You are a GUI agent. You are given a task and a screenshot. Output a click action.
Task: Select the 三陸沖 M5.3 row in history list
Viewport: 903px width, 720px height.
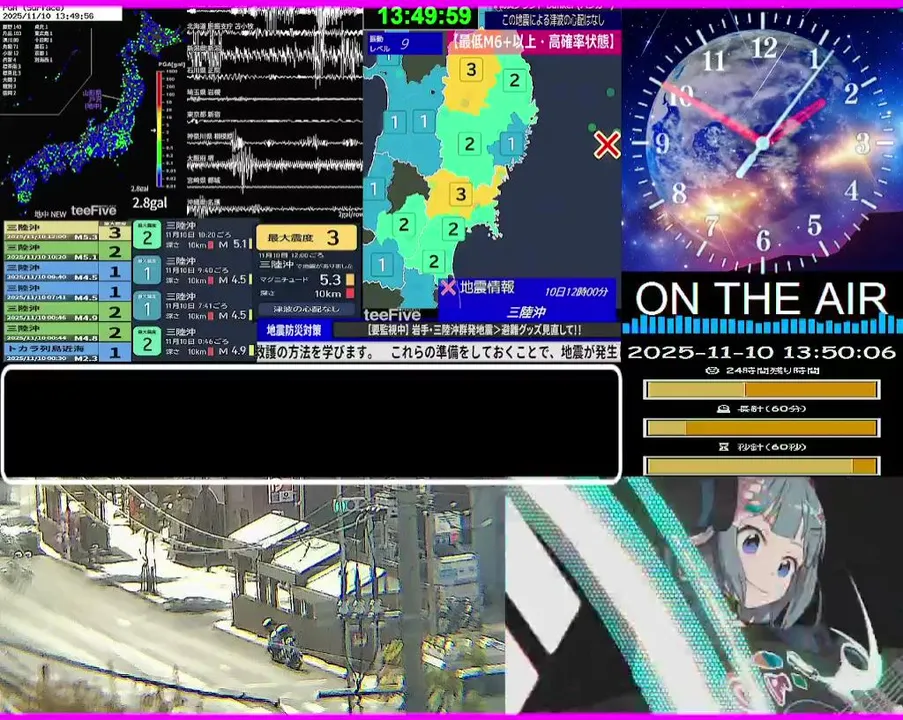click(x=67, y=232)
